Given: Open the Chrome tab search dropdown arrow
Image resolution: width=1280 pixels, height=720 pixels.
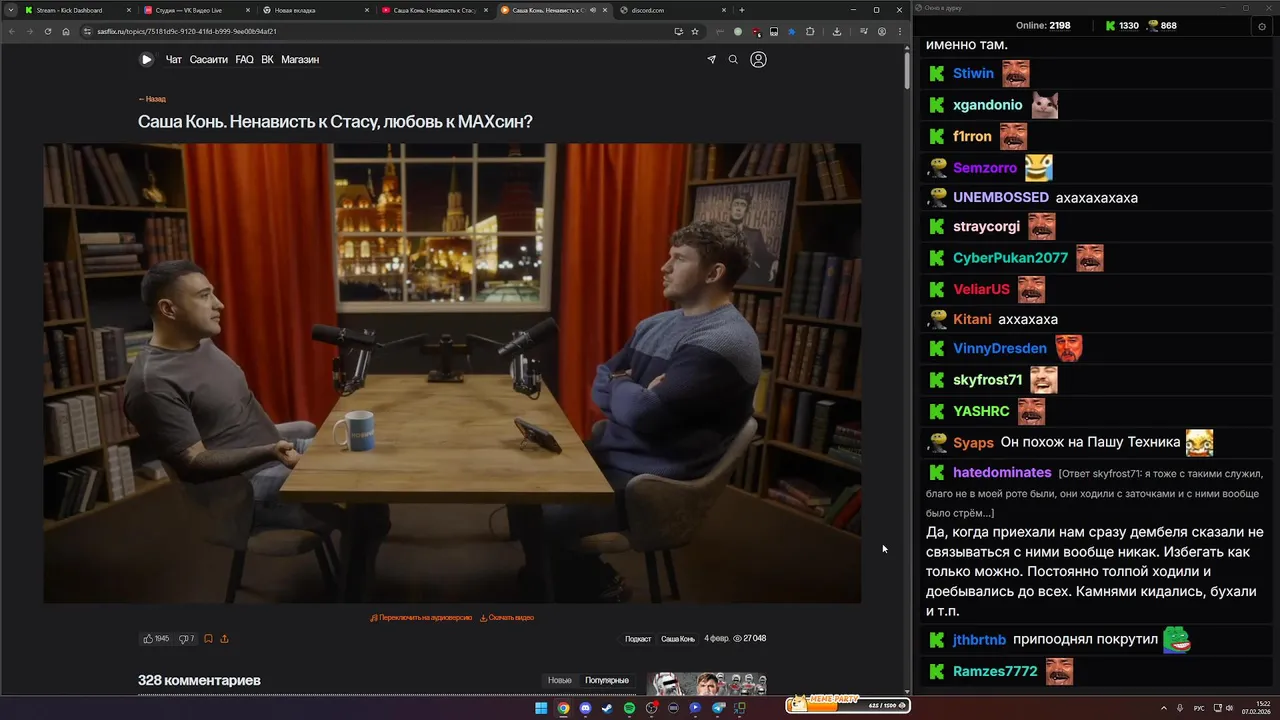Looking at the screenshot, I should (10, 10).
